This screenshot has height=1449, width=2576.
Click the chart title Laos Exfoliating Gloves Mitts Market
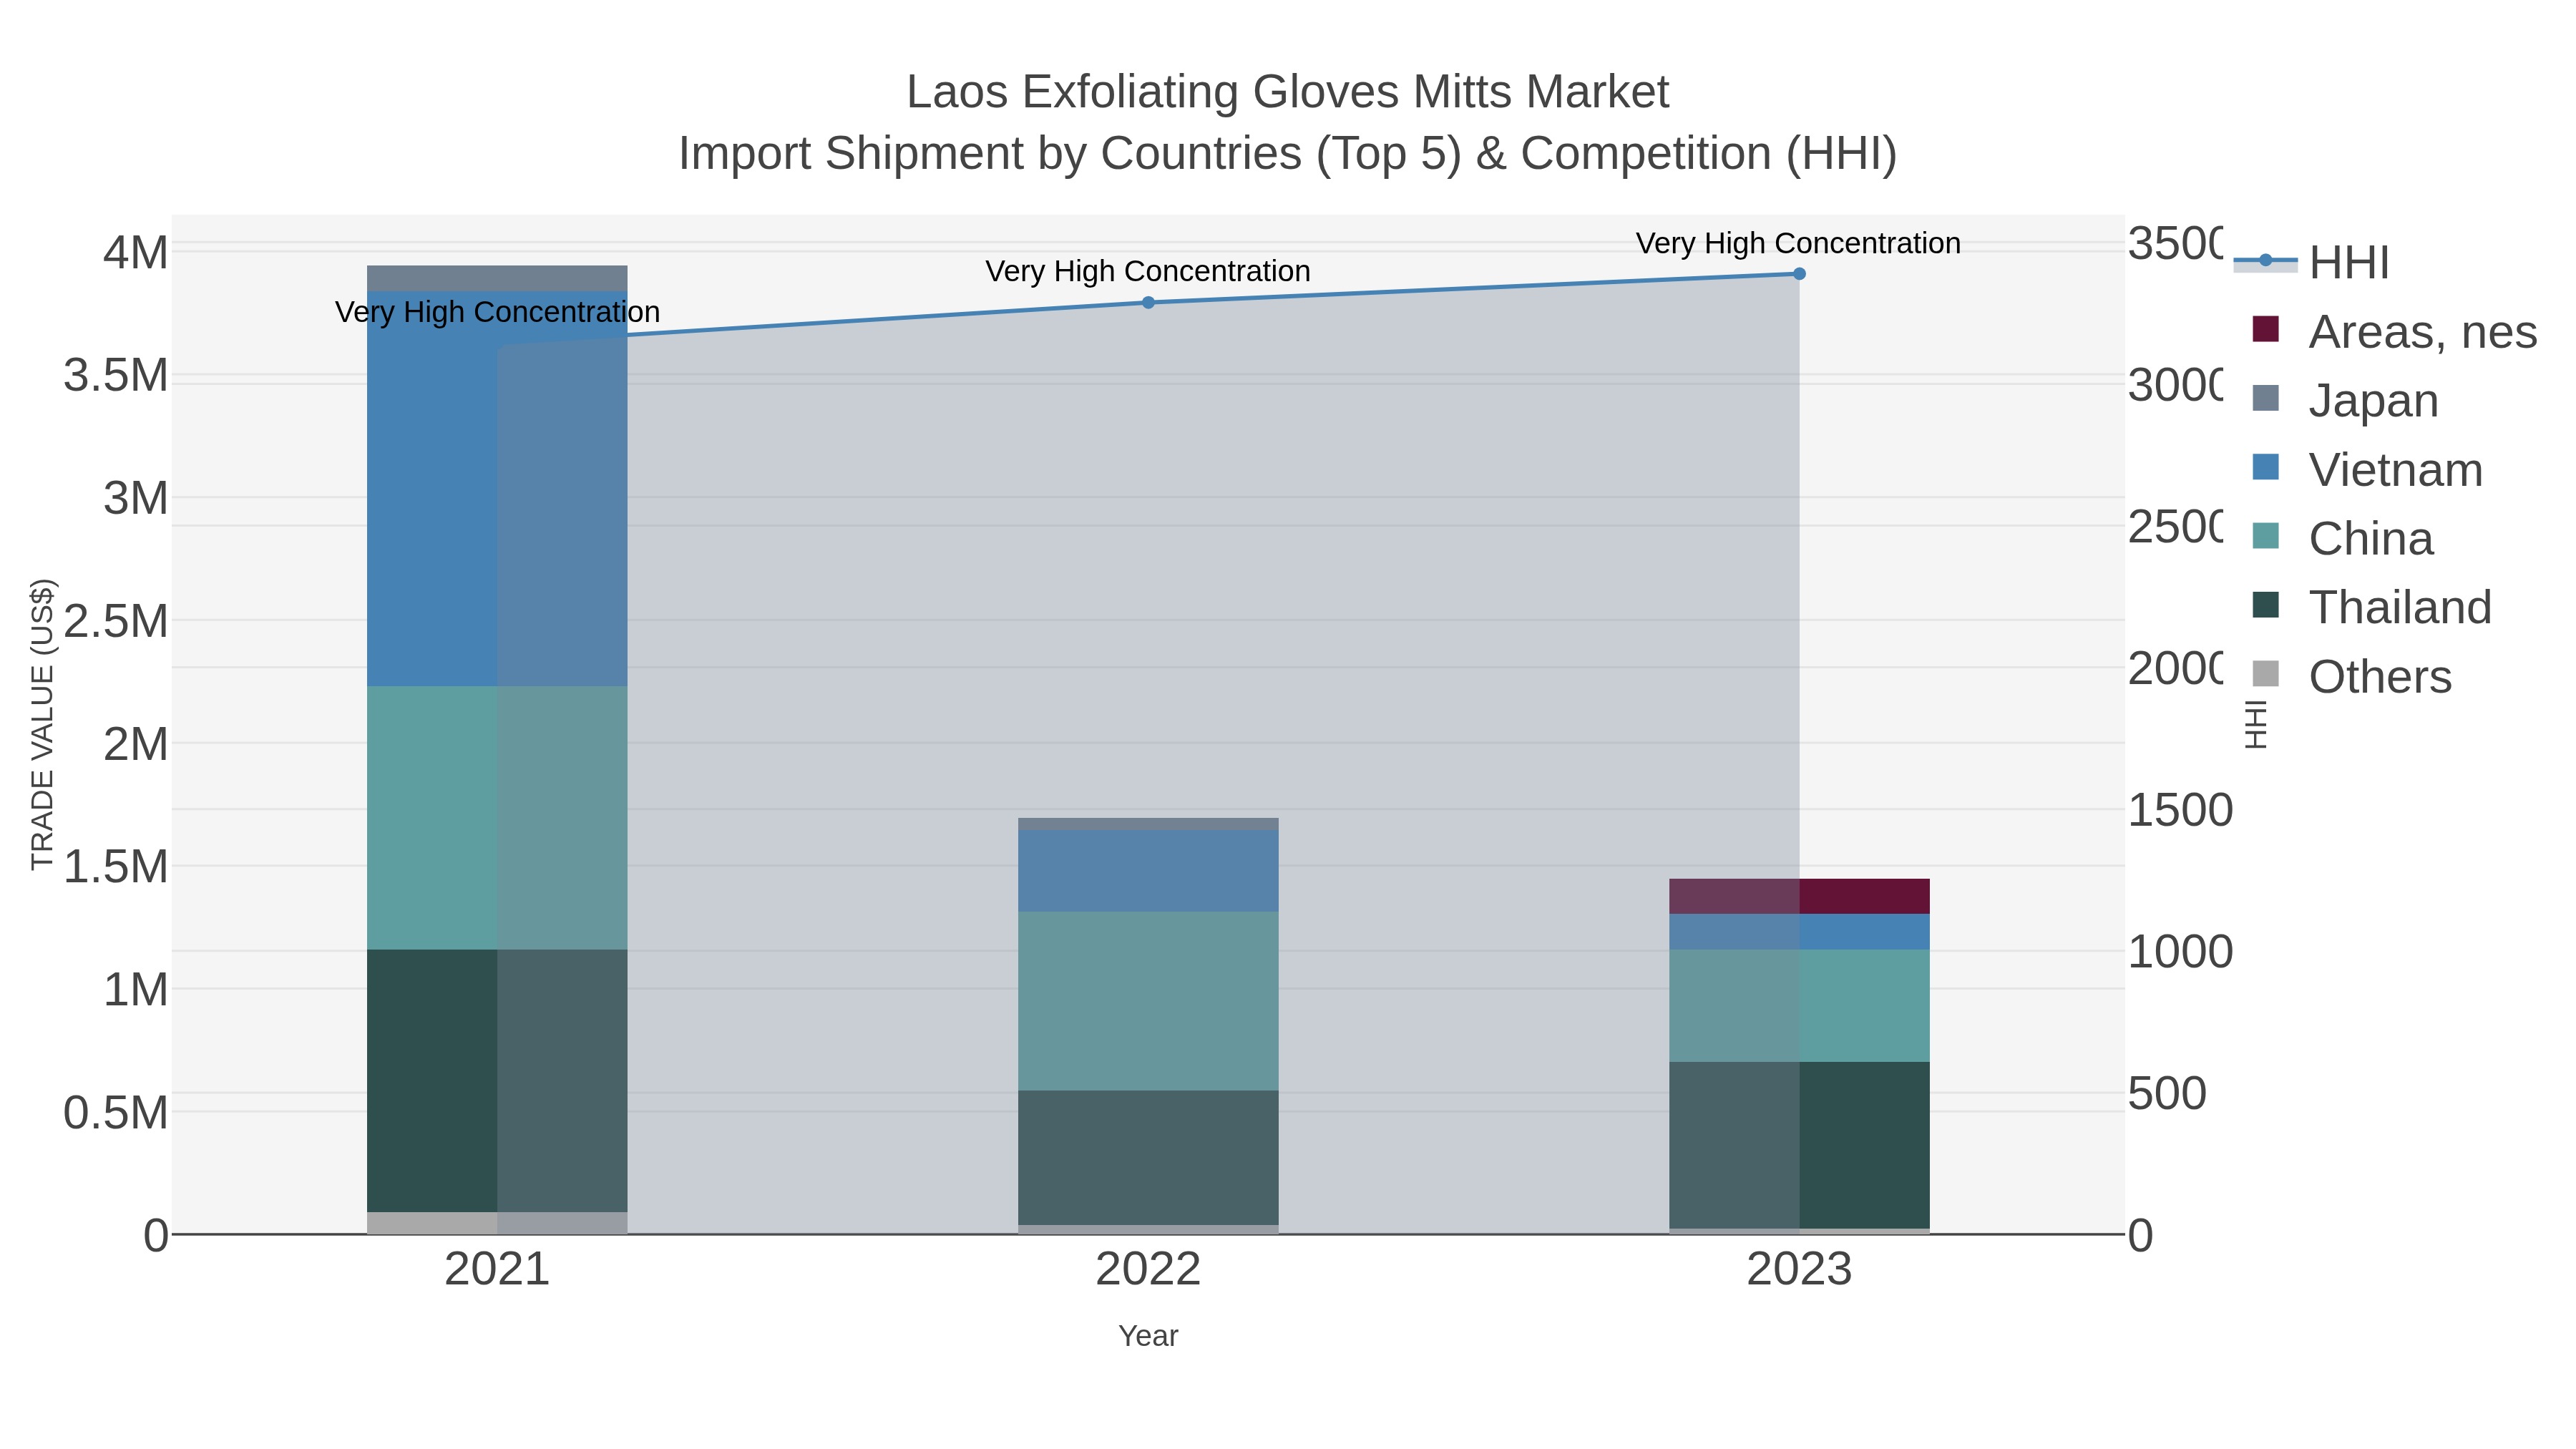1287,92
